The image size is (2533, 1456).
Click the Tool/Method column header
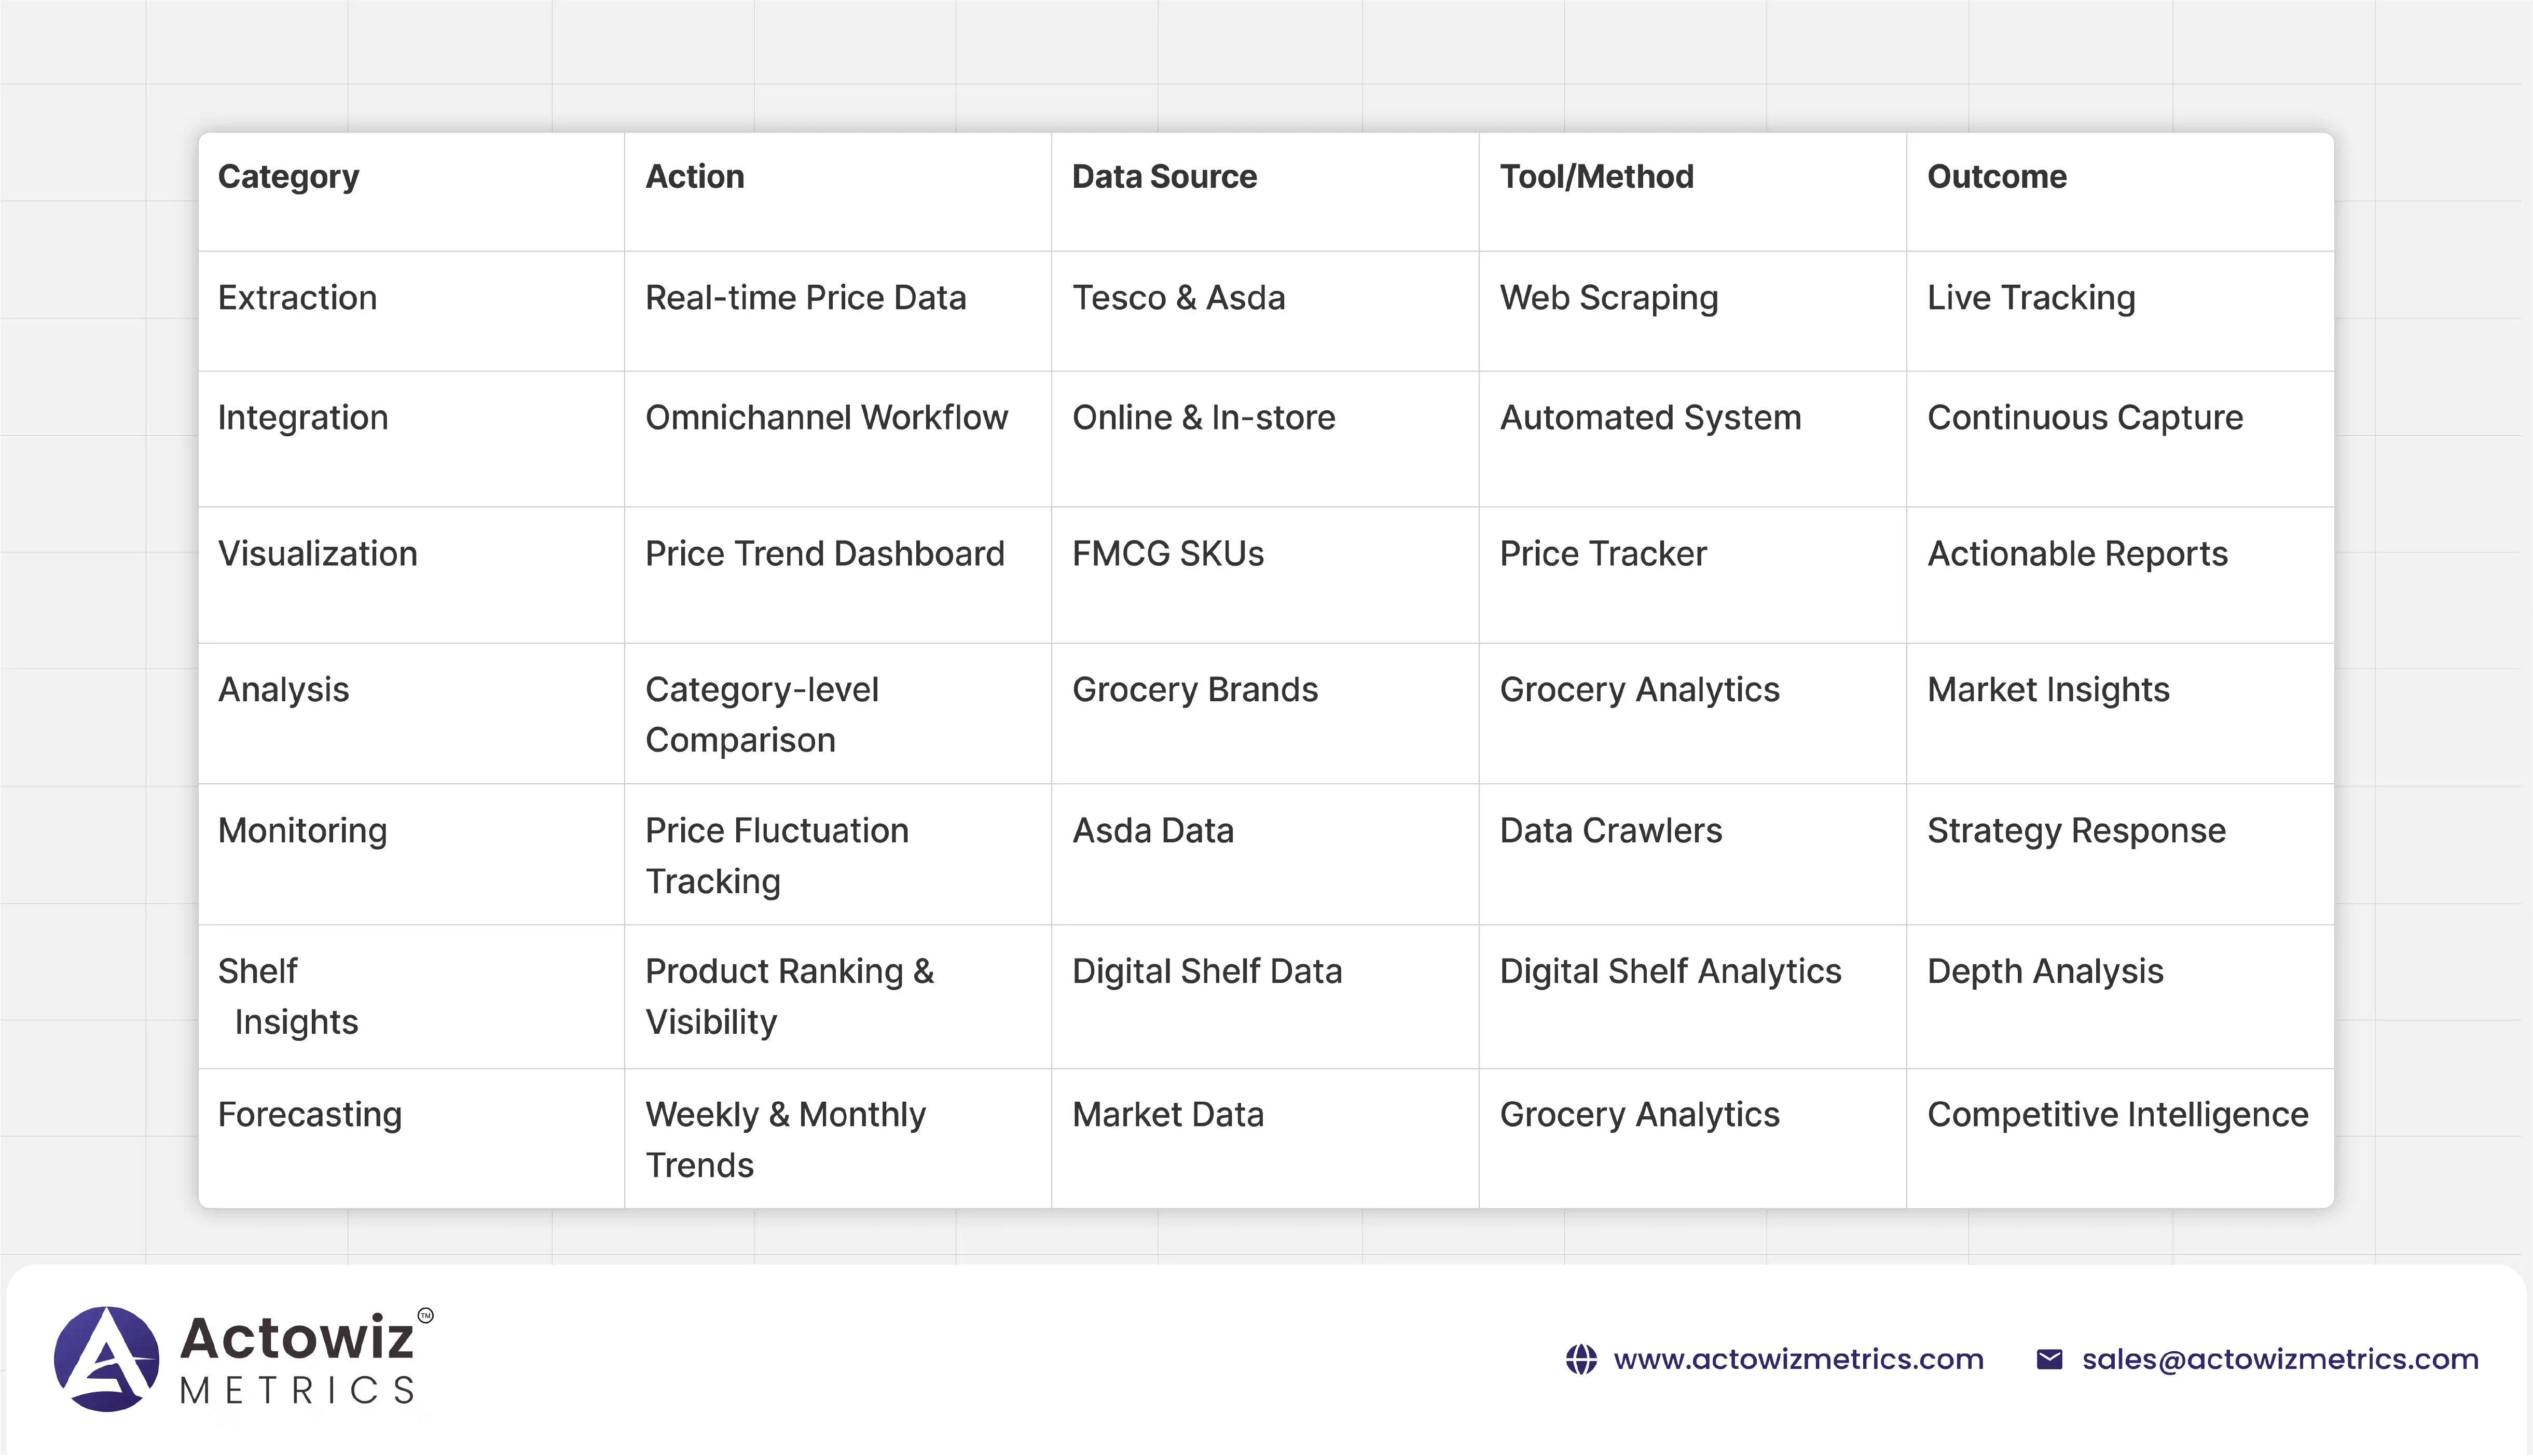click(x=1596, y=177)
